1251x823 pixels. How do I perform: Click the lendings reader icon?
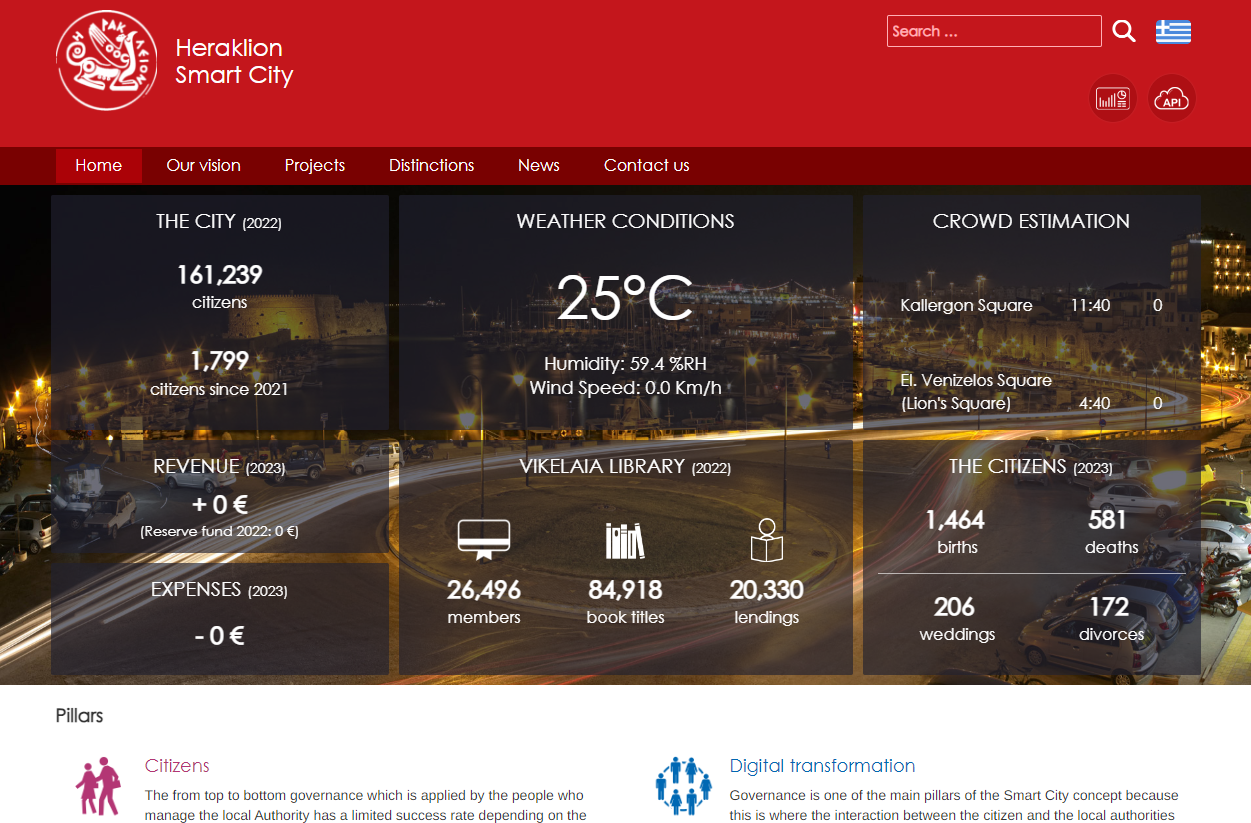click(766, 538)
